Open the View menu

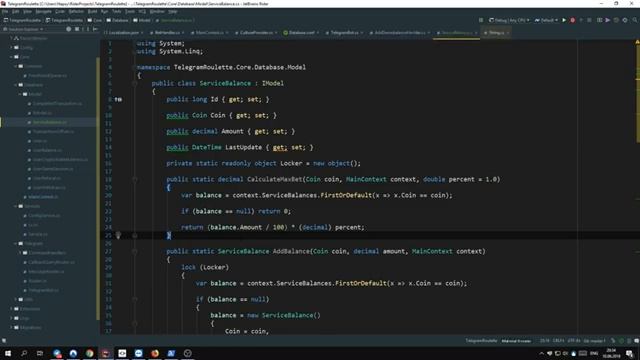tap(27, 11)
